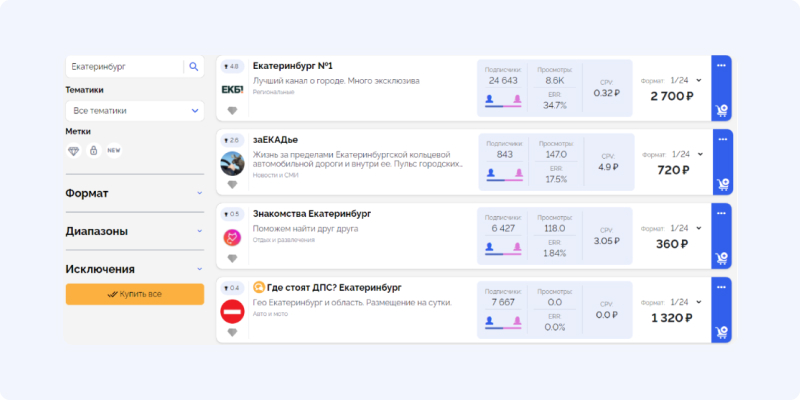This screenshot has width=800, height=400.
Task: Expand the Формат filter section
Action: (x=134, y=193)
